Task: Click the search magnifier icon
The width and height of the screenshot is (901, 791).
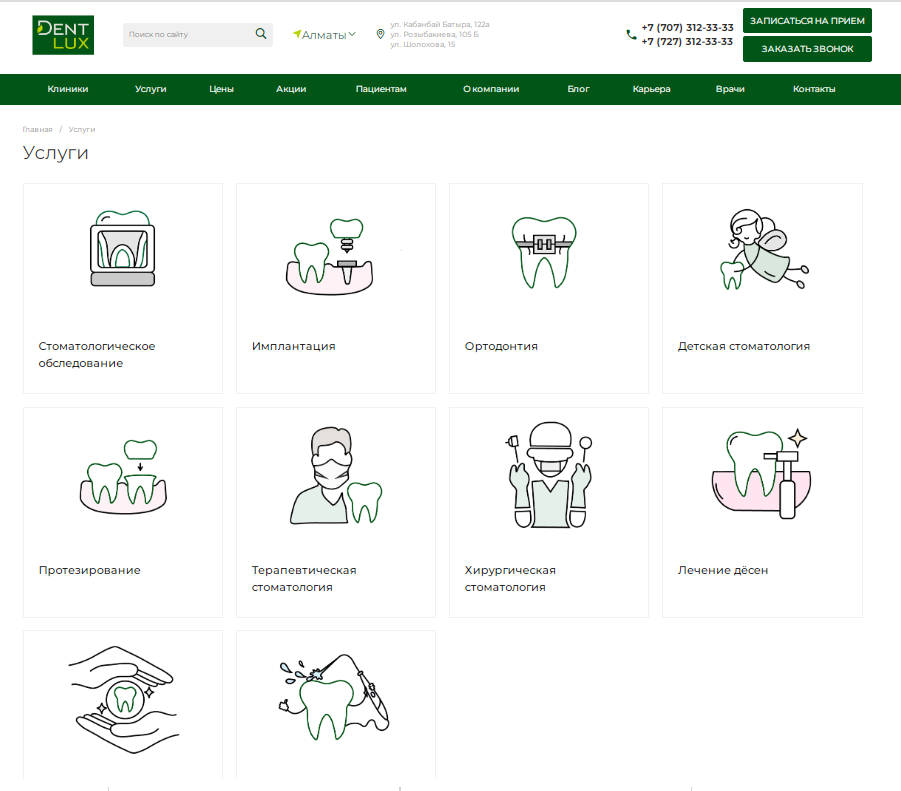Action: (261, 34)
